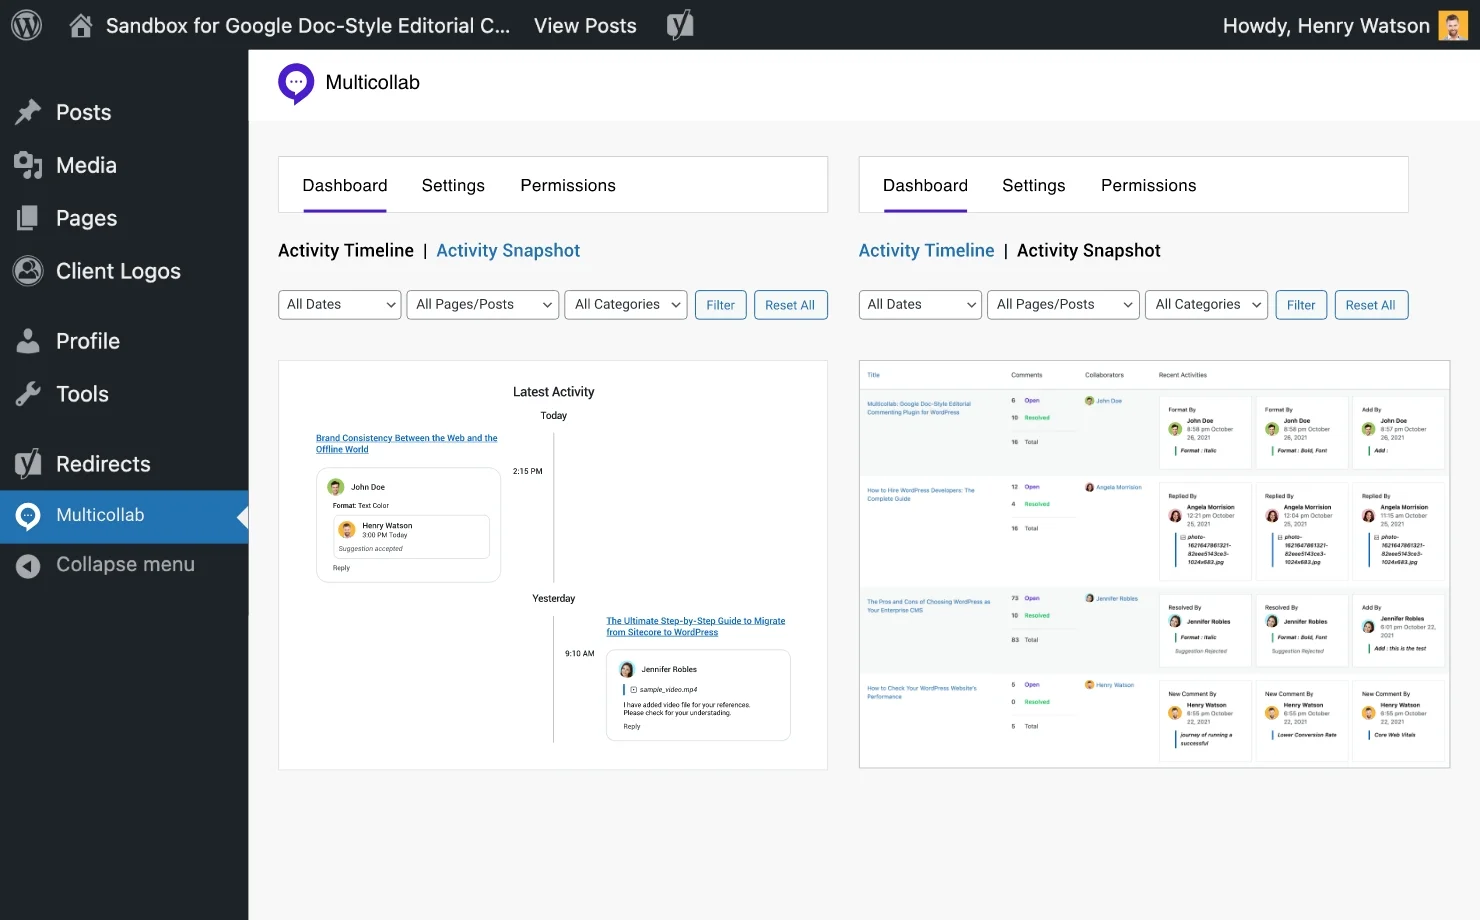Open the Brand Consistency Between the Web post link
This screenshot has height=920, width=1480.
(407, 444)
